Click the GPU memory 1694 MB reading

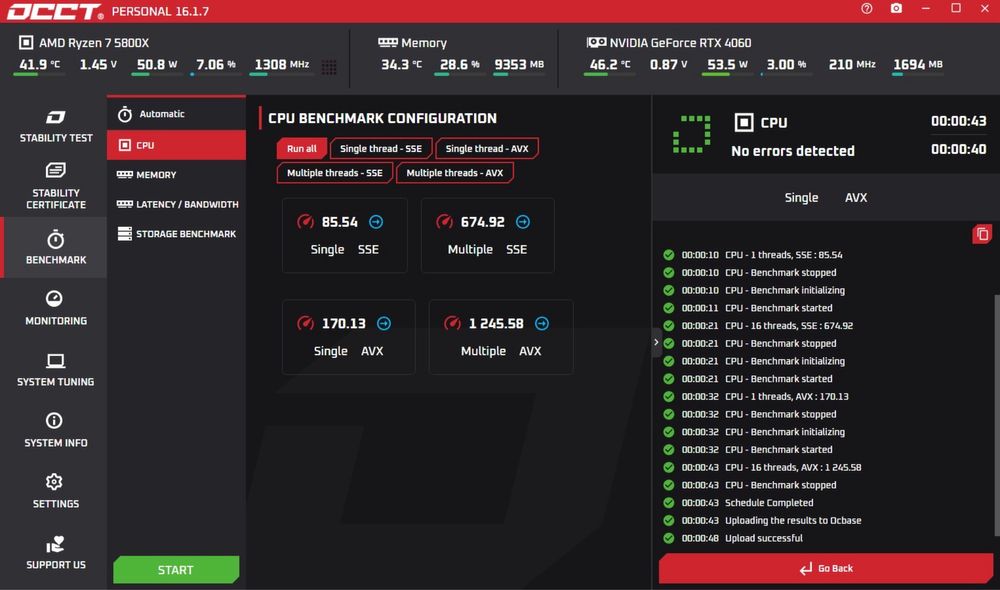pos(918,64)
